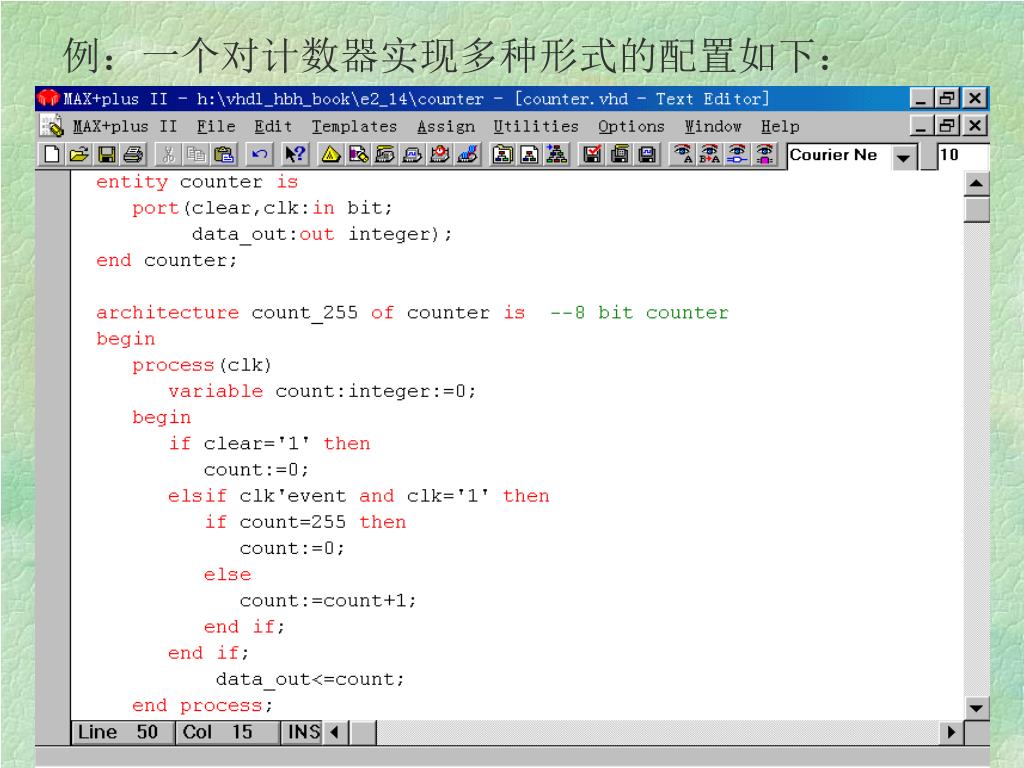1024x768 pixels.
Task: Click the "if clear='1' then" line
Action: (269, 443)
